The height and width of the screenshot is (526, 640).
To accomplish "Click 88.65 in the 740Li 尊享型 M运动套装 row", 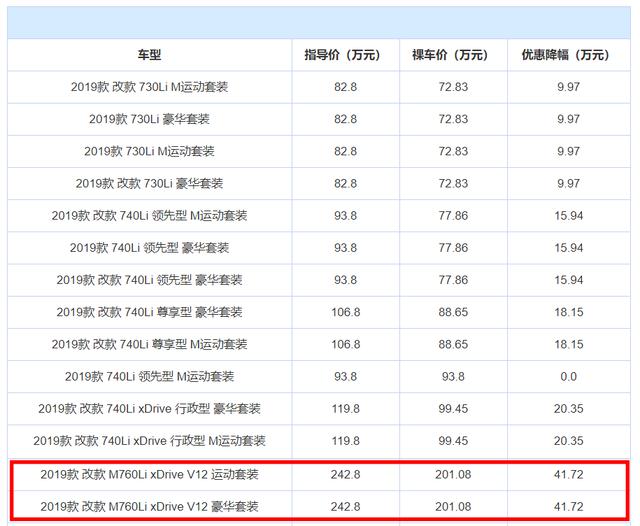I will coord(453,344).
